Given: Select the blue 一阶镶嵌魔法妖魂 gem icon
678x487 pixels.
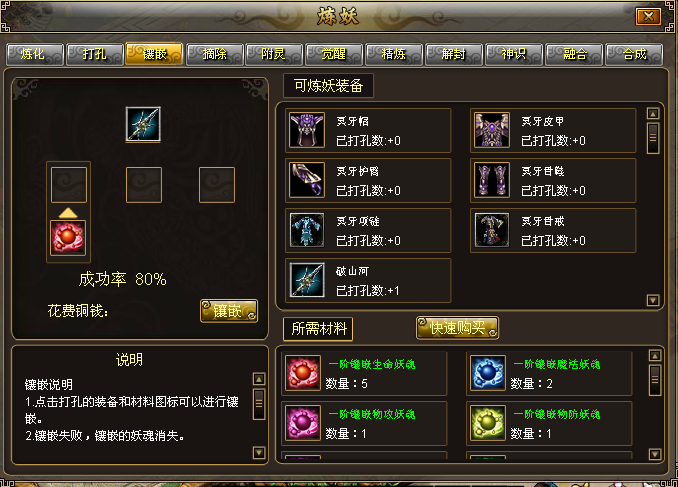Looking at the screenshot, I should pyautogui.click(x=488, y=373).
